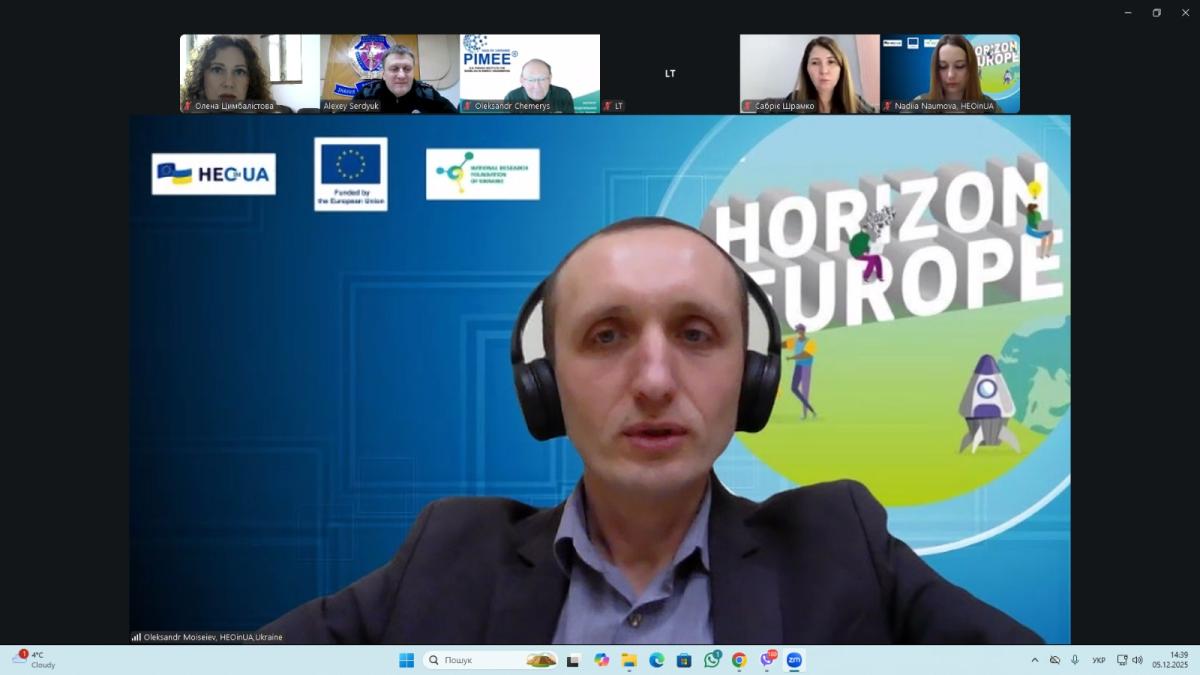
Task: Click the OneDrive cloud status icon
Action: [1055, 660]
